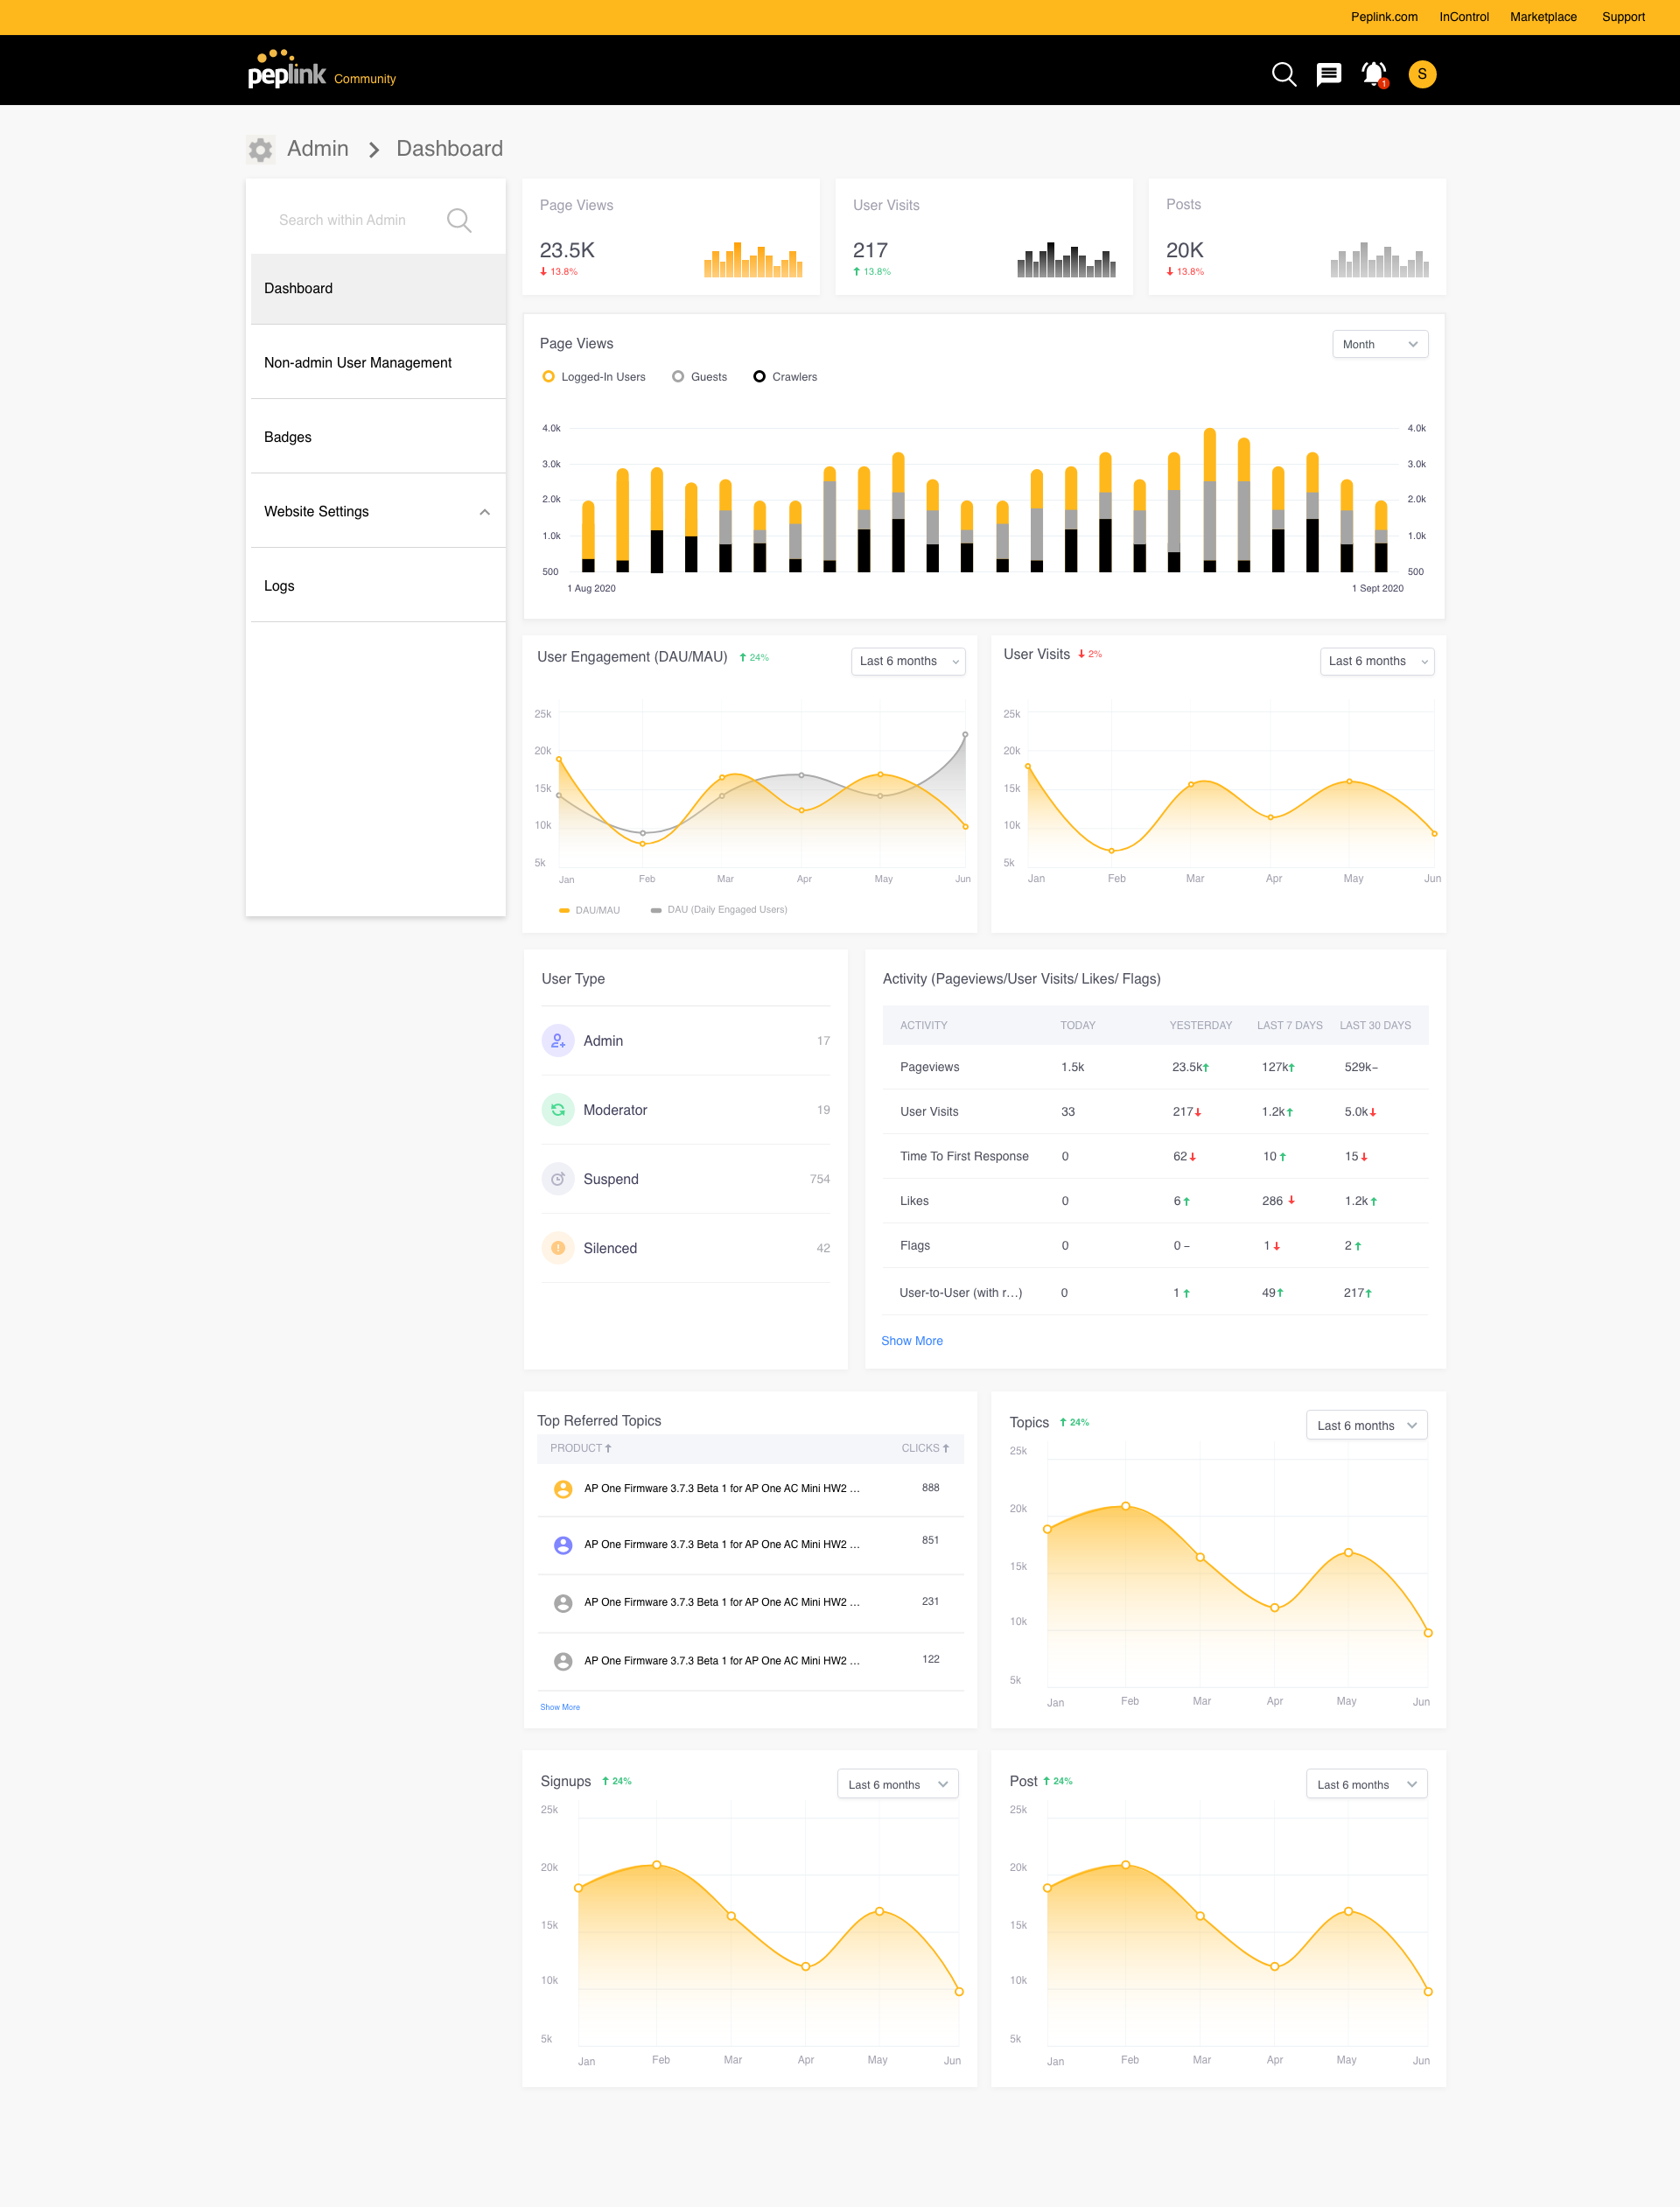
Task: Click the 'Search within Admin' input field
Action: click(x=342, y=220)
